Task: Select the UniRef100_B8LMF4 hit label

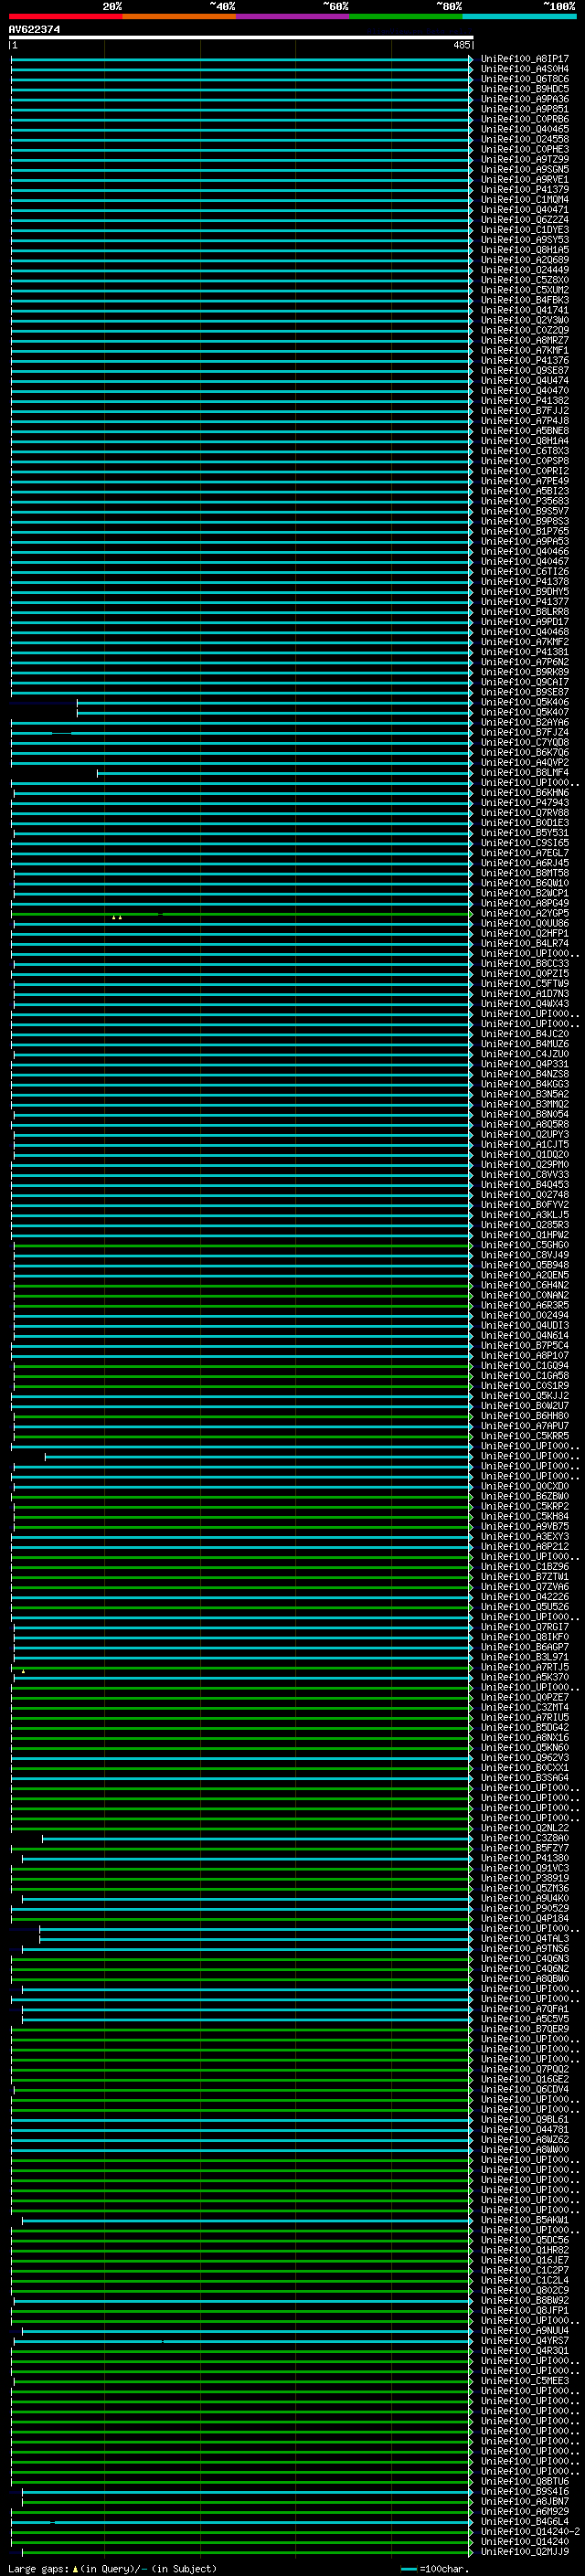Action: pyautogui.click(x=524, y=773)
